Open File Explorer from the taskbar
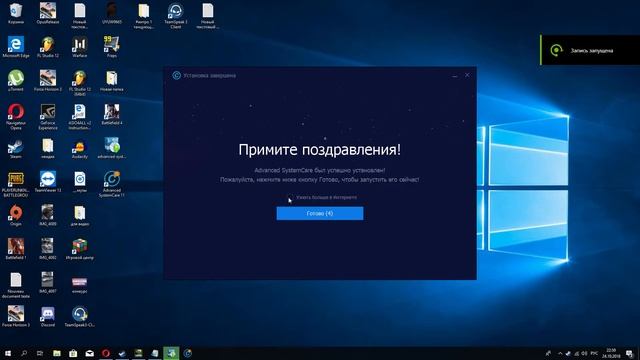The image size is (640, 360). 57,353
